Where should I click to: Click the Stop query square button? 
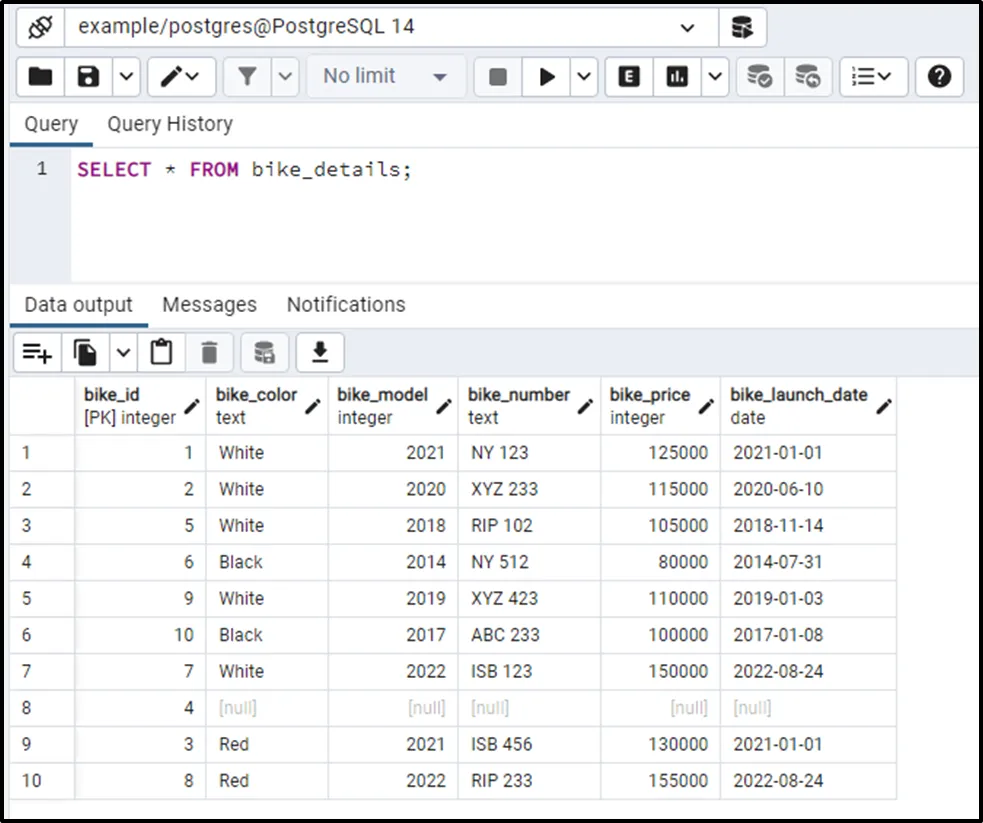point(498,77)
